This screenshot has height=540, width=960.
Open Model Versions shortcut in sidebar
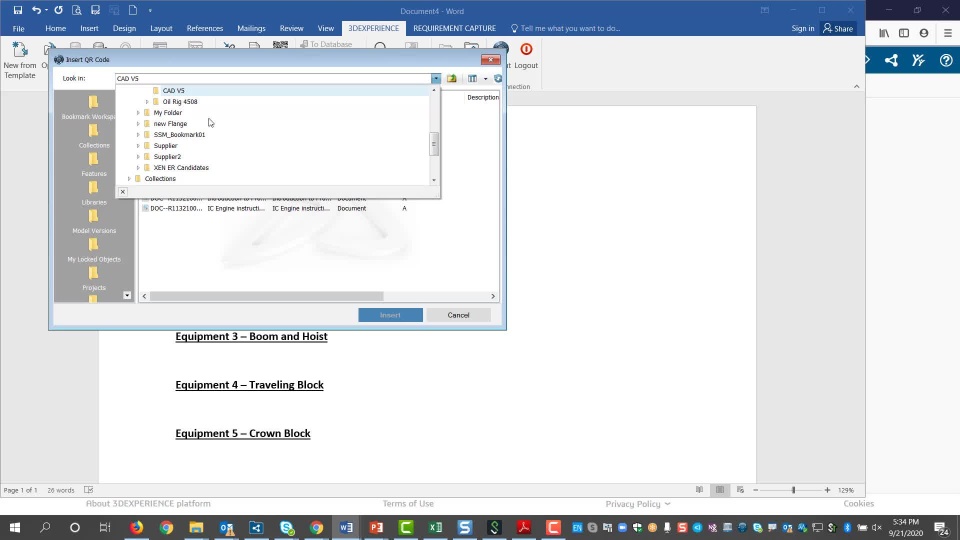coord(94,221)
